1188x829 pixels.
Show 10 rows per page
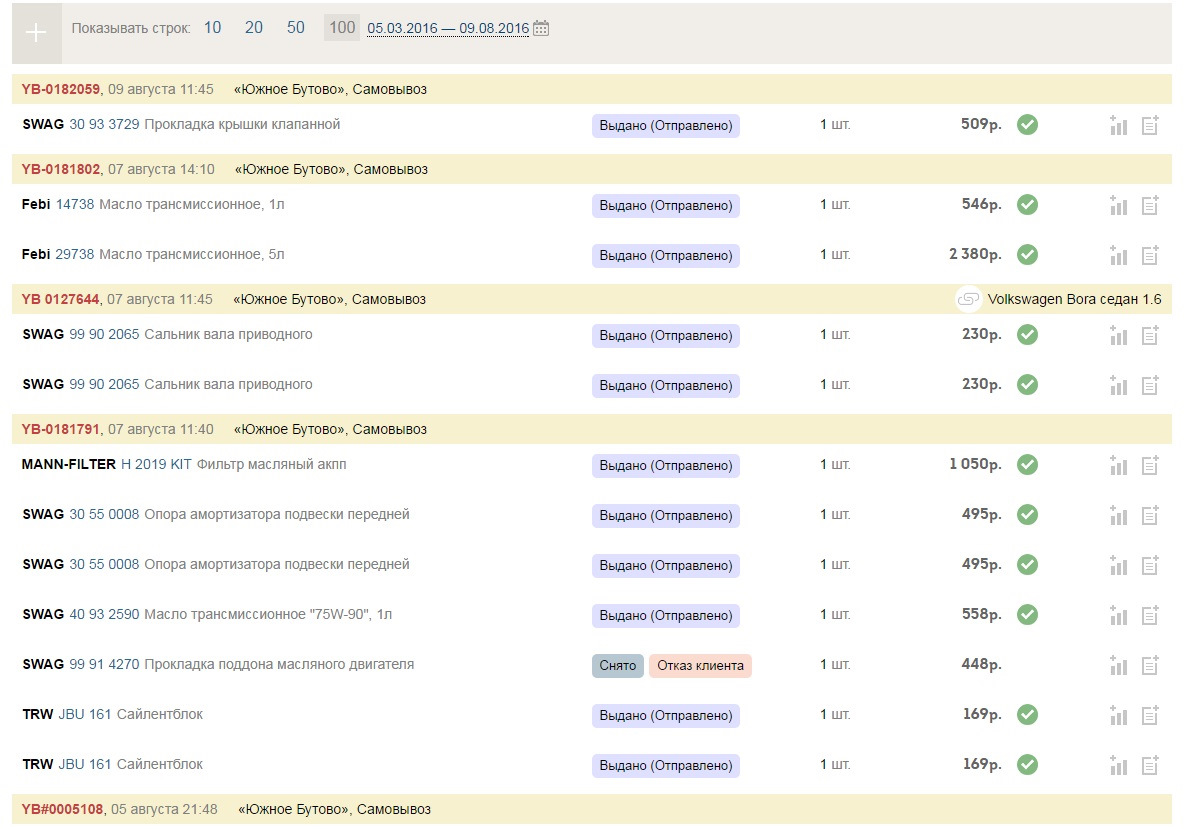[x=212, y=28]
